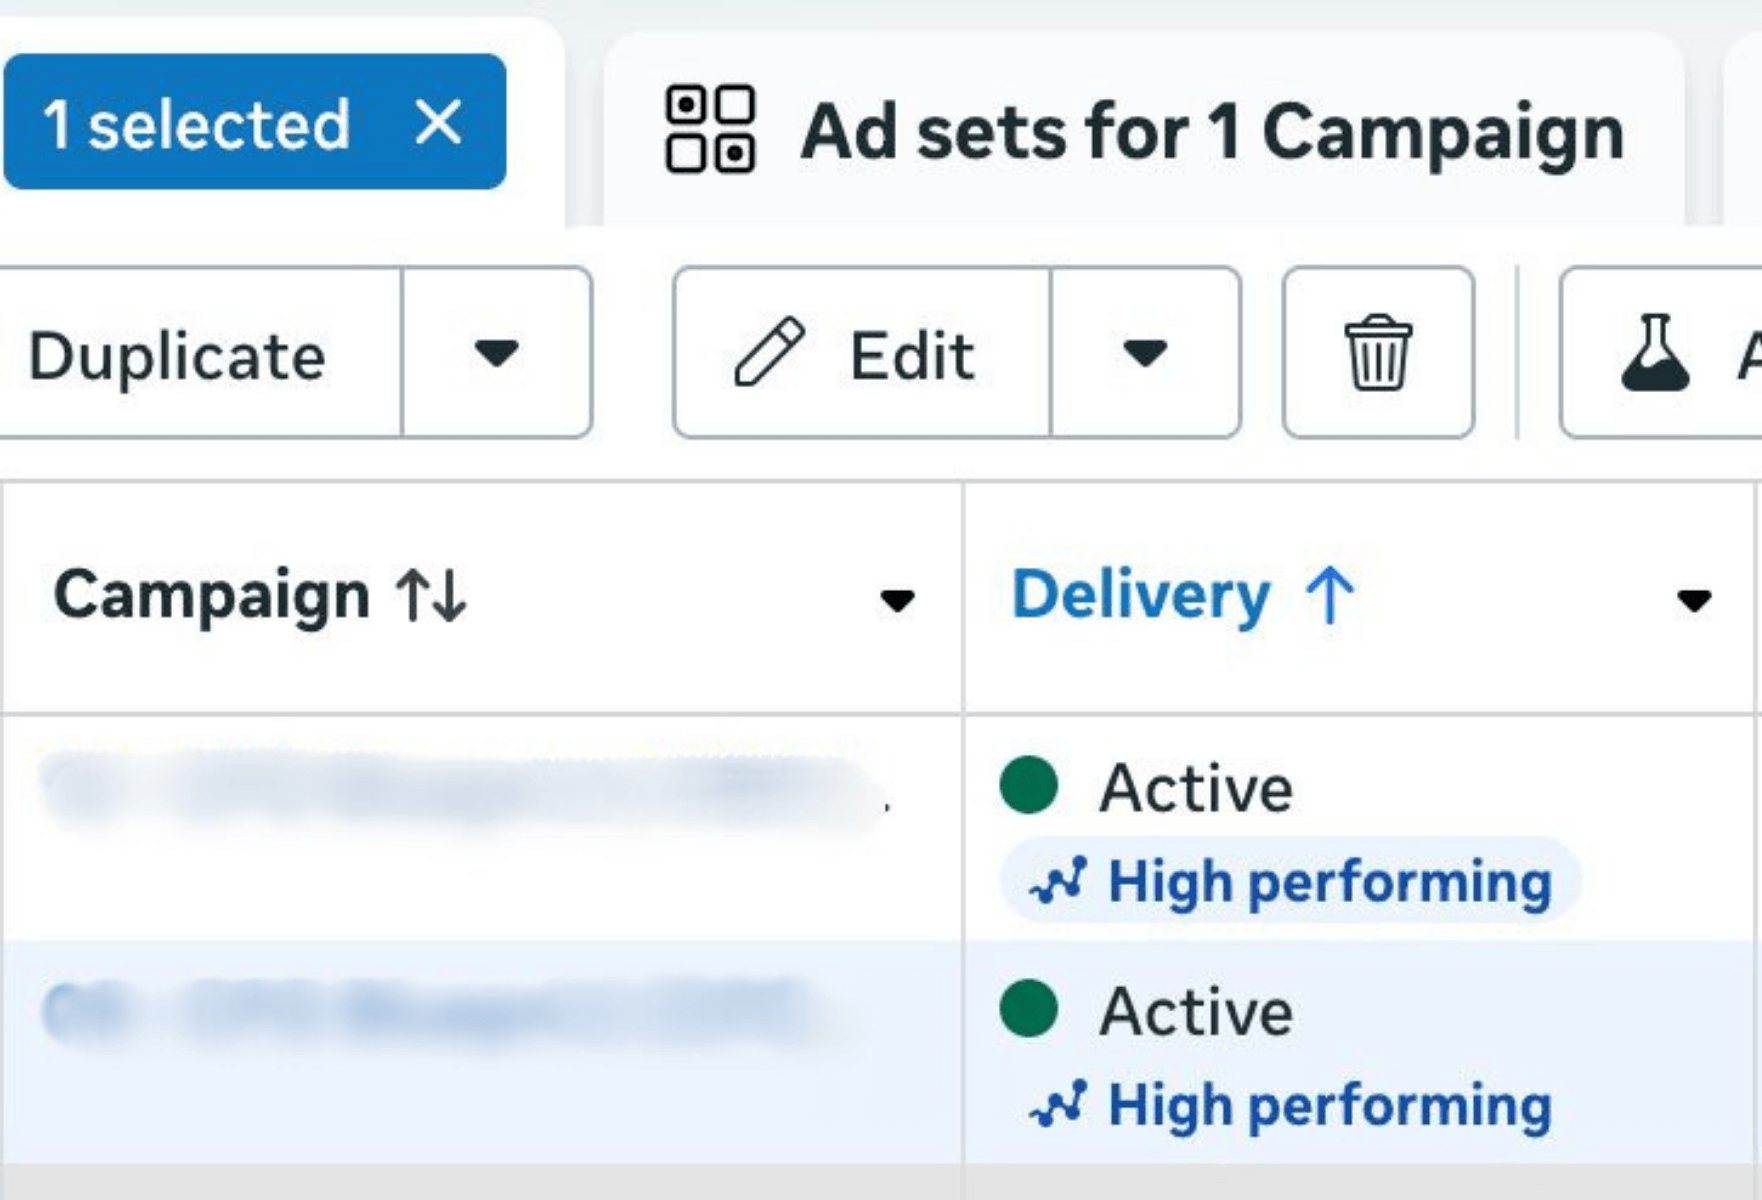The width and height of the screenshot is (1762, 1200).
Task: Click the pencil Edit icon
Action: pos(769,352)
